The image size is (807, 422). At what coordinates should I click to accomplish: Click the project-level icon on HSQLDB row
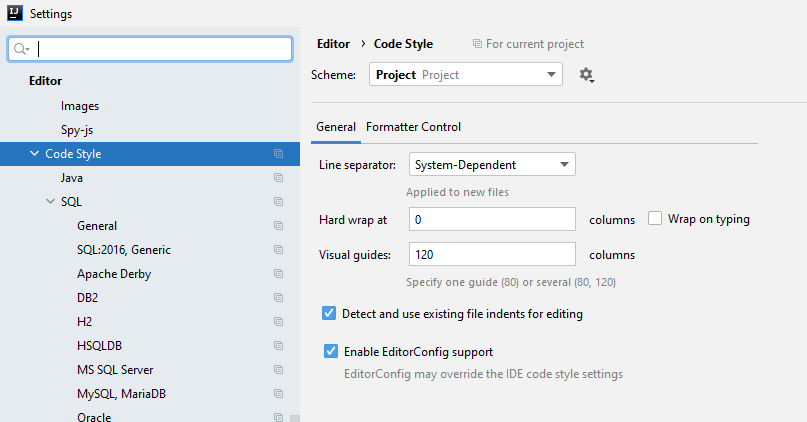click(278, 345)
